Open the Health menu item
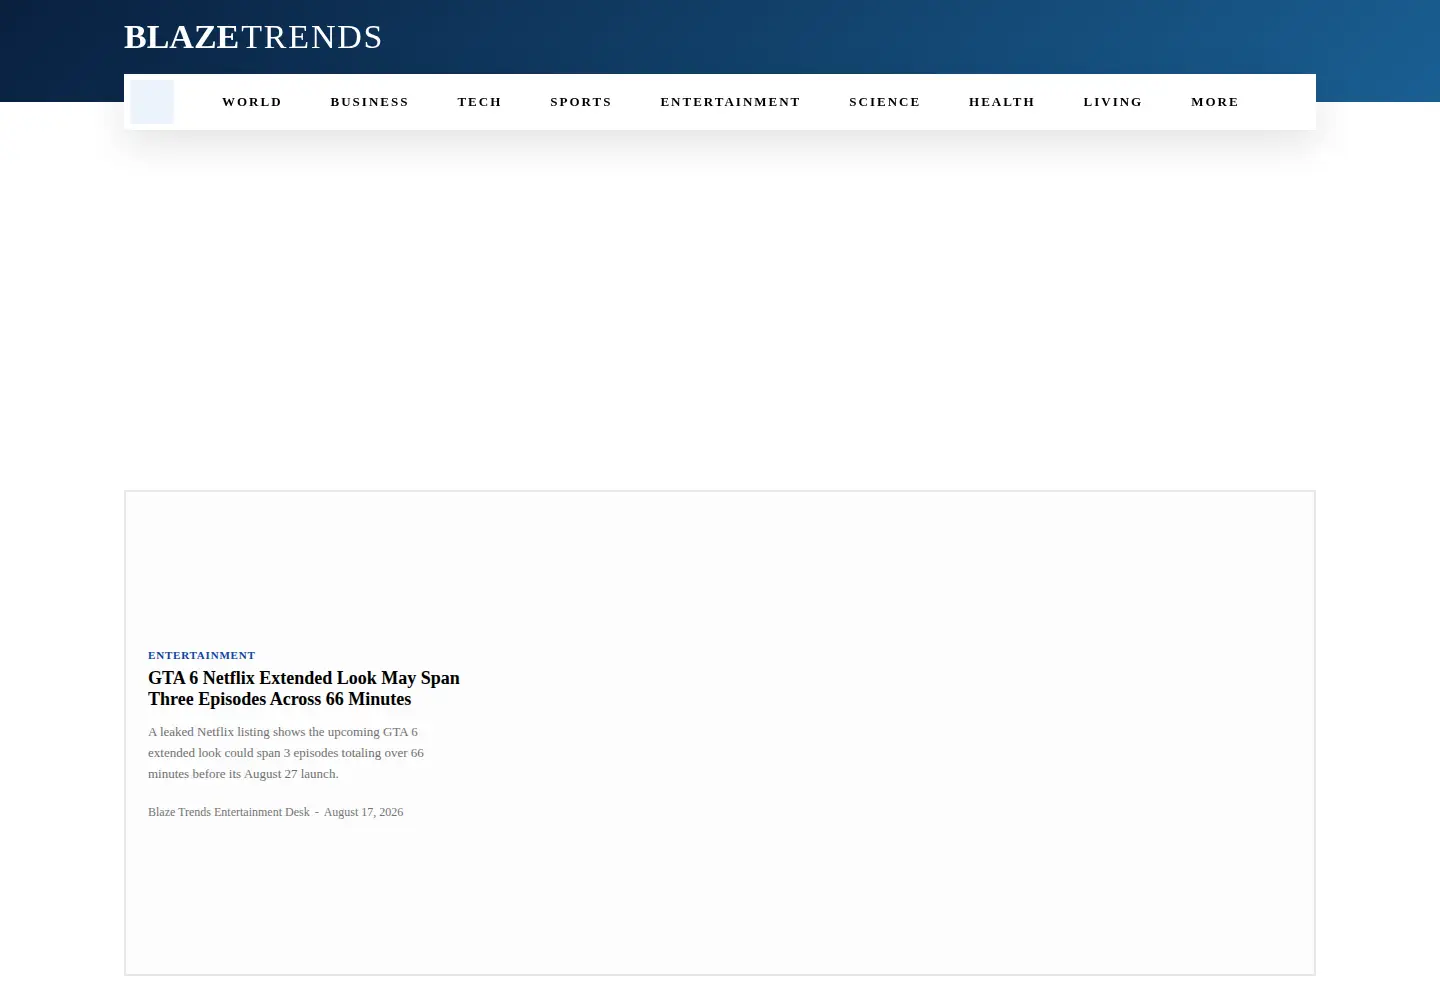The image size is (1440, 1000). coord(1002,102)
